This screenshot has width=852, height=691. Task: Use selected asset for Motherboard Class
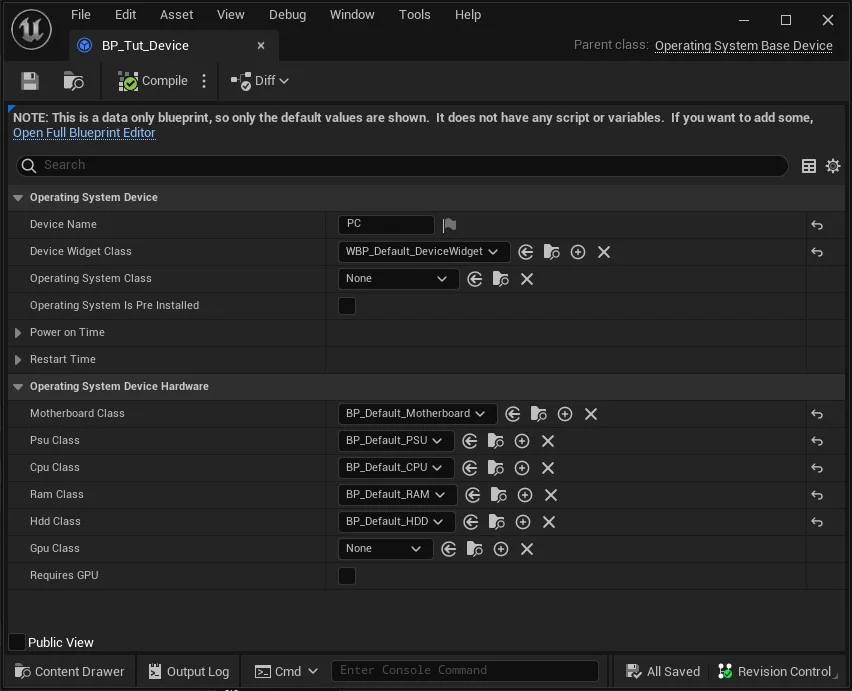[512, 414]
